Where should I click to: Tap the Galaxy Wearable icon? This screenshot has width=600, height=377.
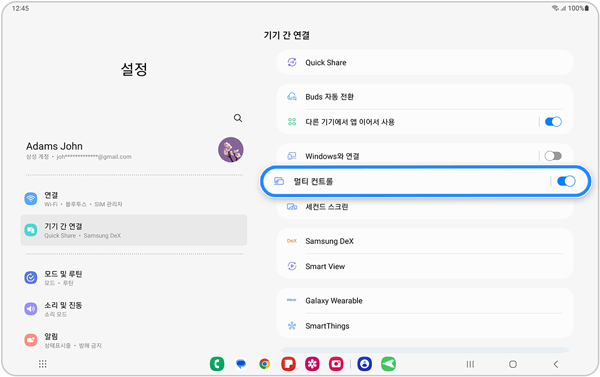pyautogui.click(x=292, y=300)
